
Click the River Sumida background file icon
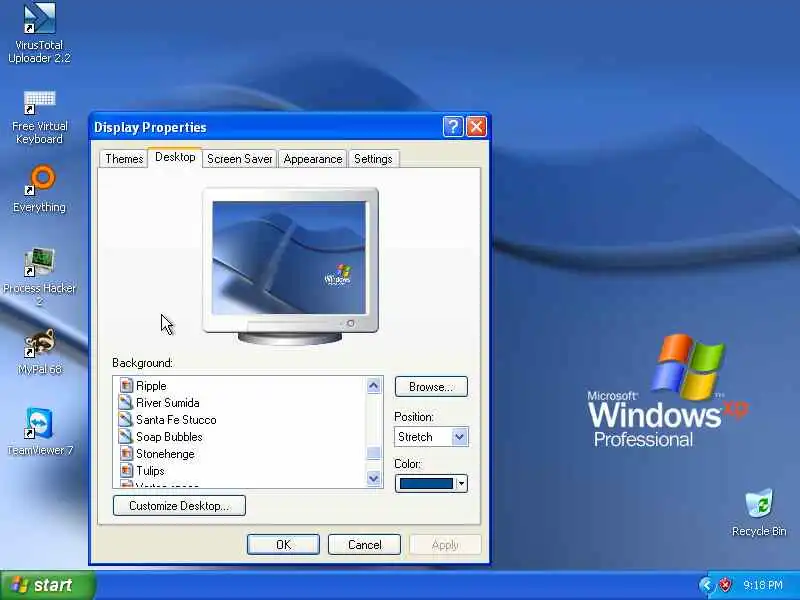coord(126,403)
